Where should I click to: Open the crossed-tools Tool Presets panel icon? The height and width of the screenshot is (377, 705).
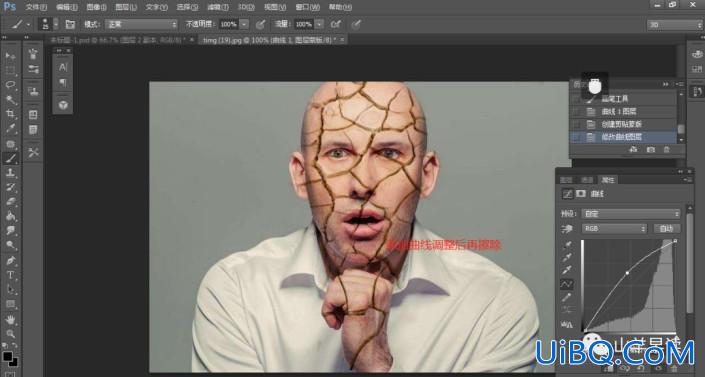[x=33, y=152]
